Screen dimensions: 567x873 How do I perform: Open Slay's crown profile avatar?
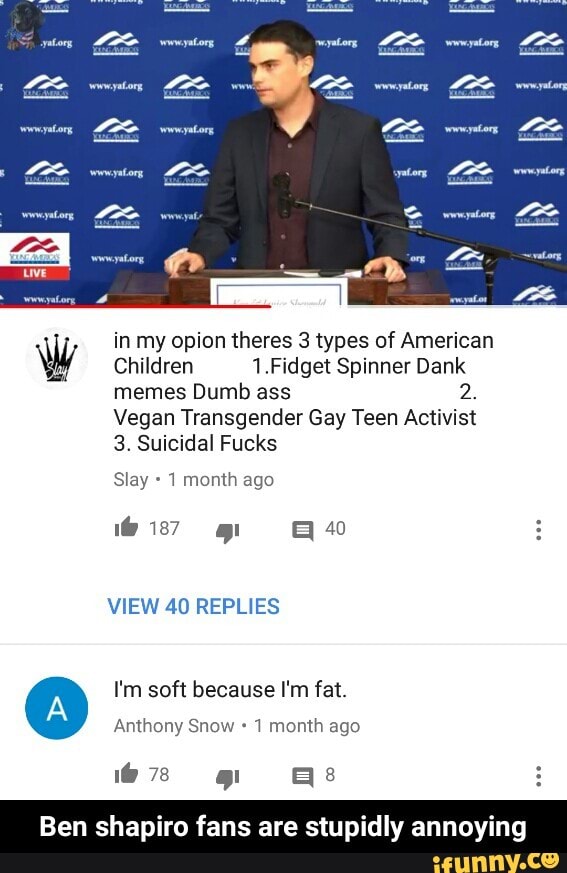pos(56,358)
